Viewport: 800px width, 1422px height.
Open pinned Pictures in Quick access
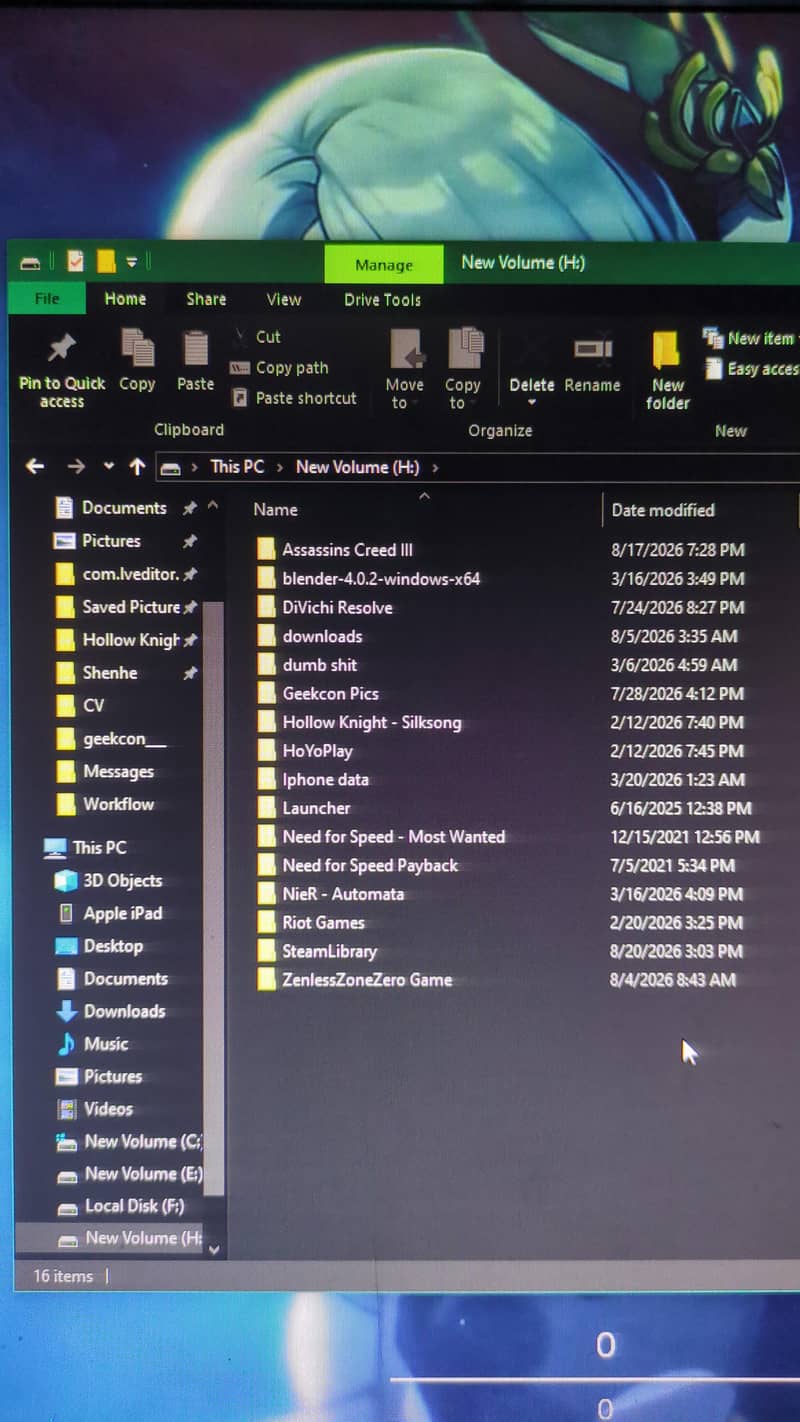(111, 541)
